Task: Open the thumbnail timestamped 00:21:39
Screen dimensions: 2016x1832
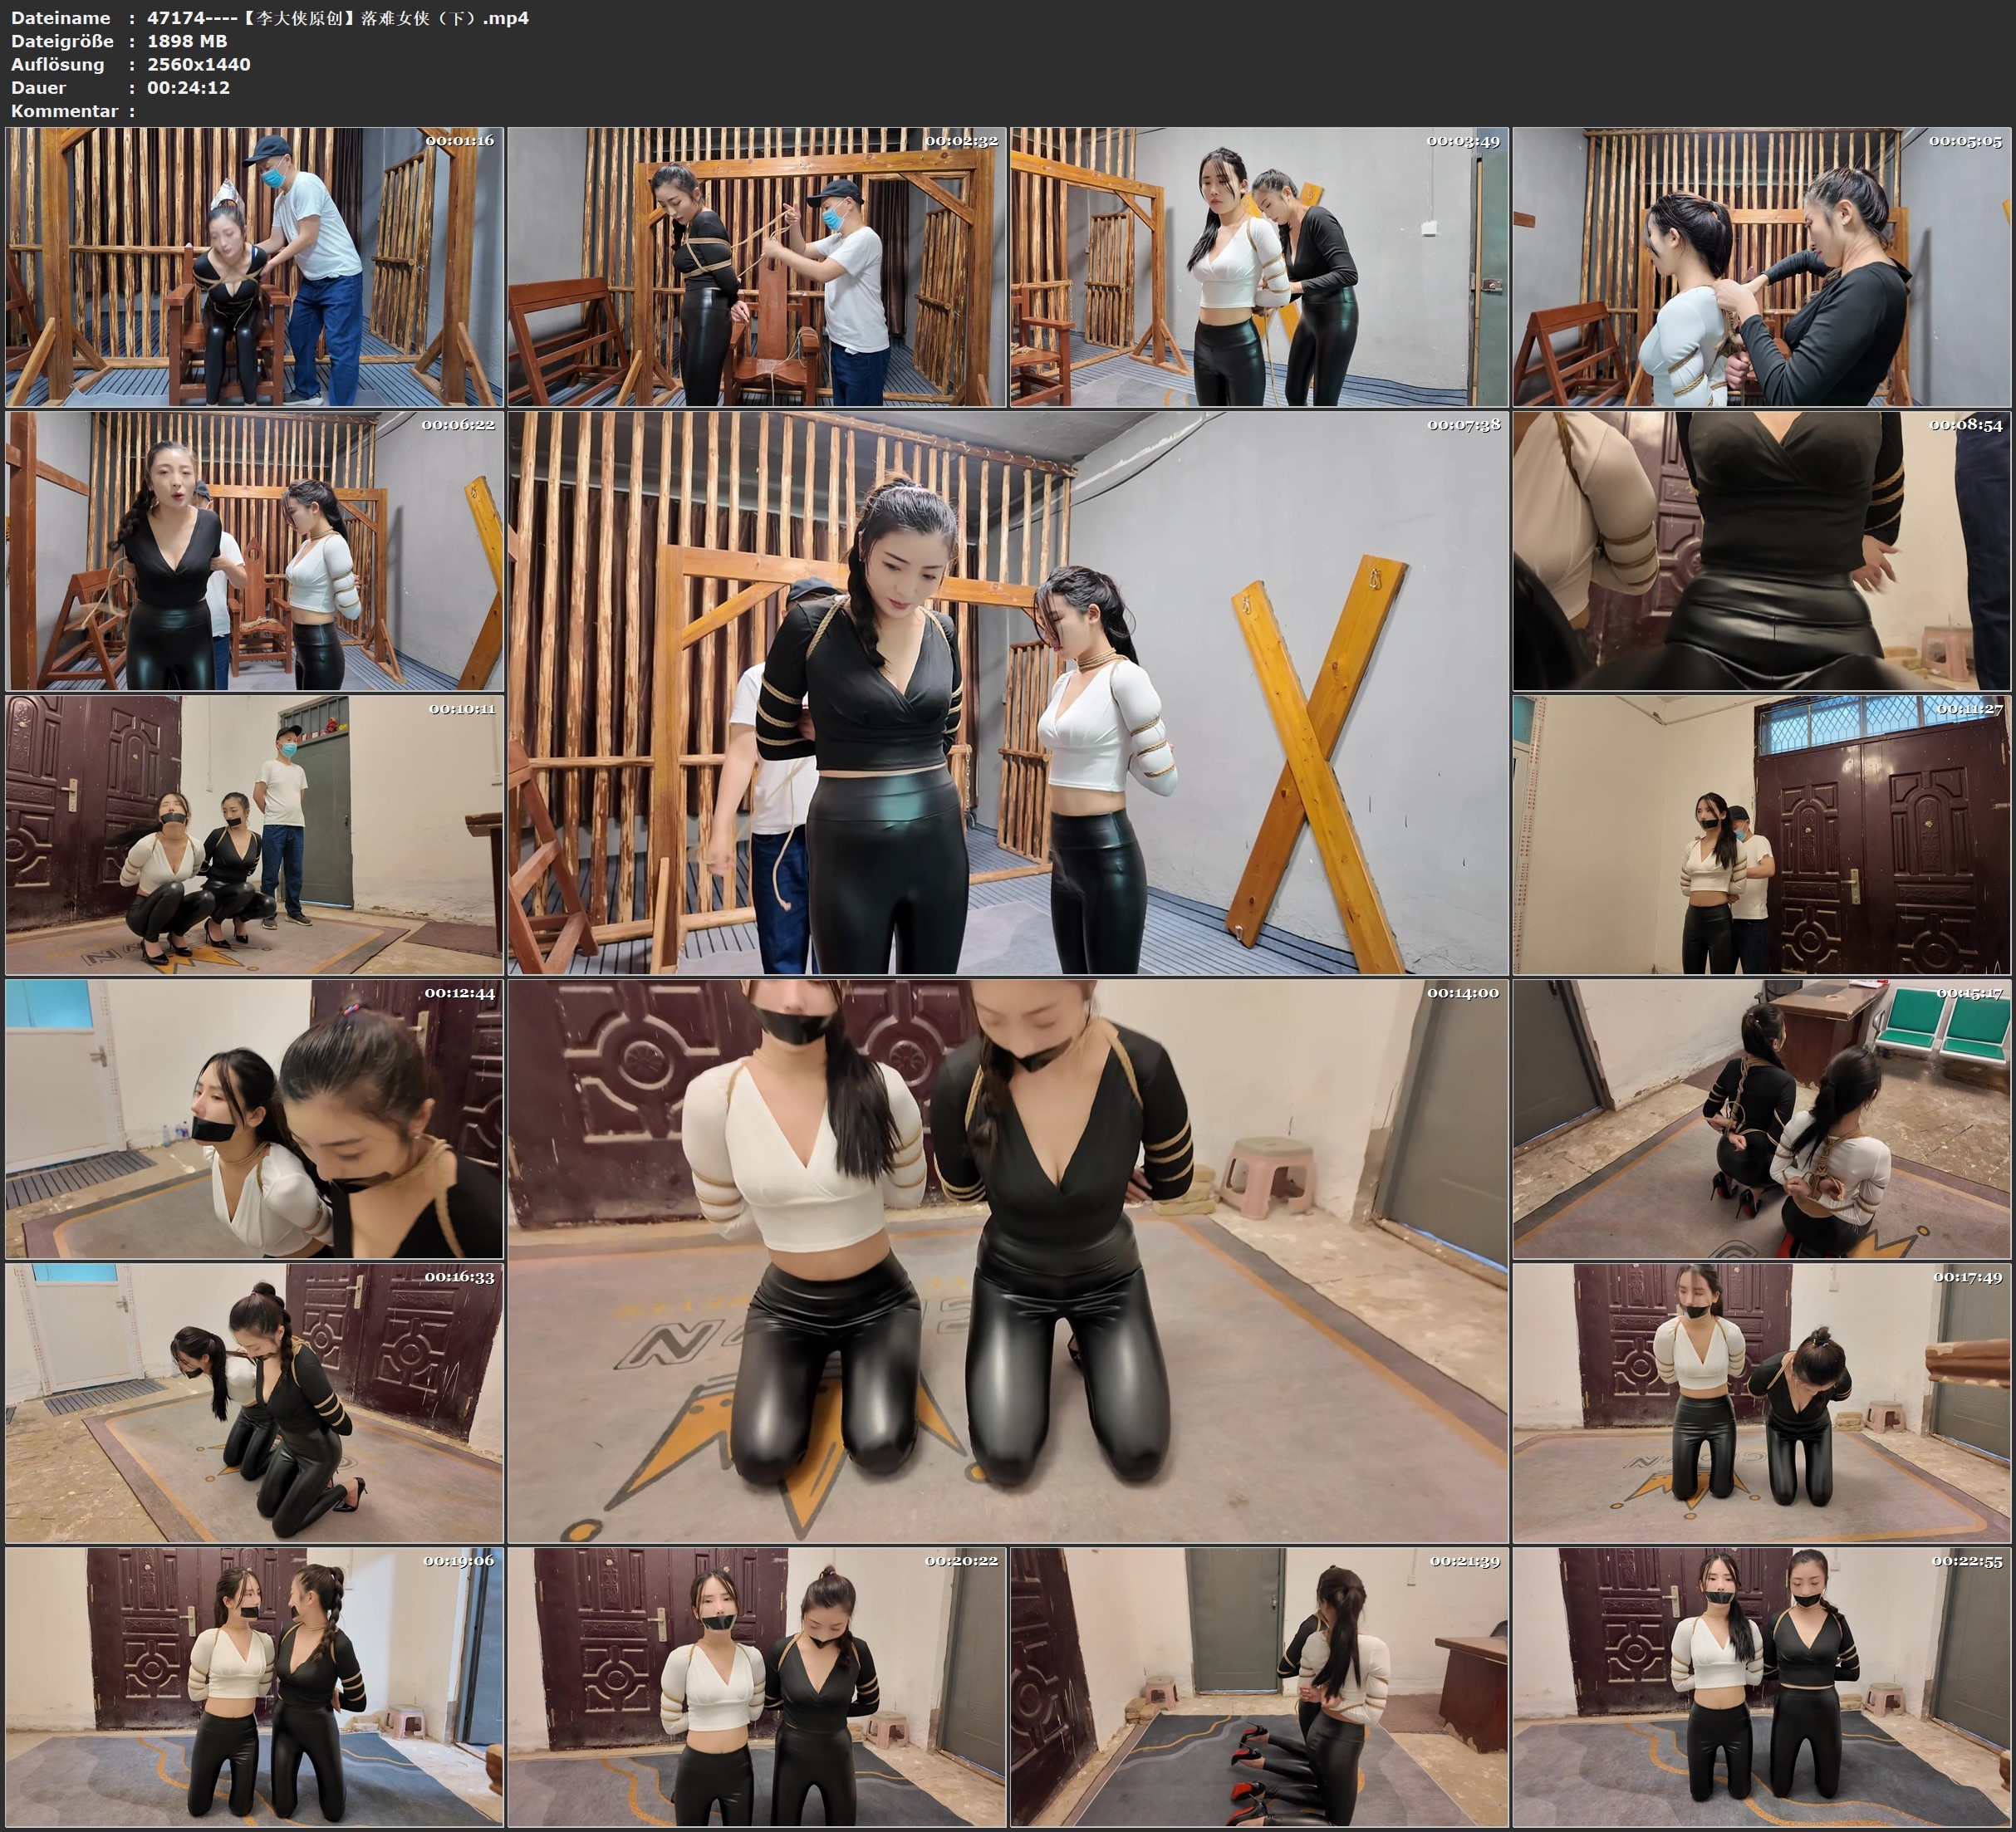Action: (x=1258, y=1686)
